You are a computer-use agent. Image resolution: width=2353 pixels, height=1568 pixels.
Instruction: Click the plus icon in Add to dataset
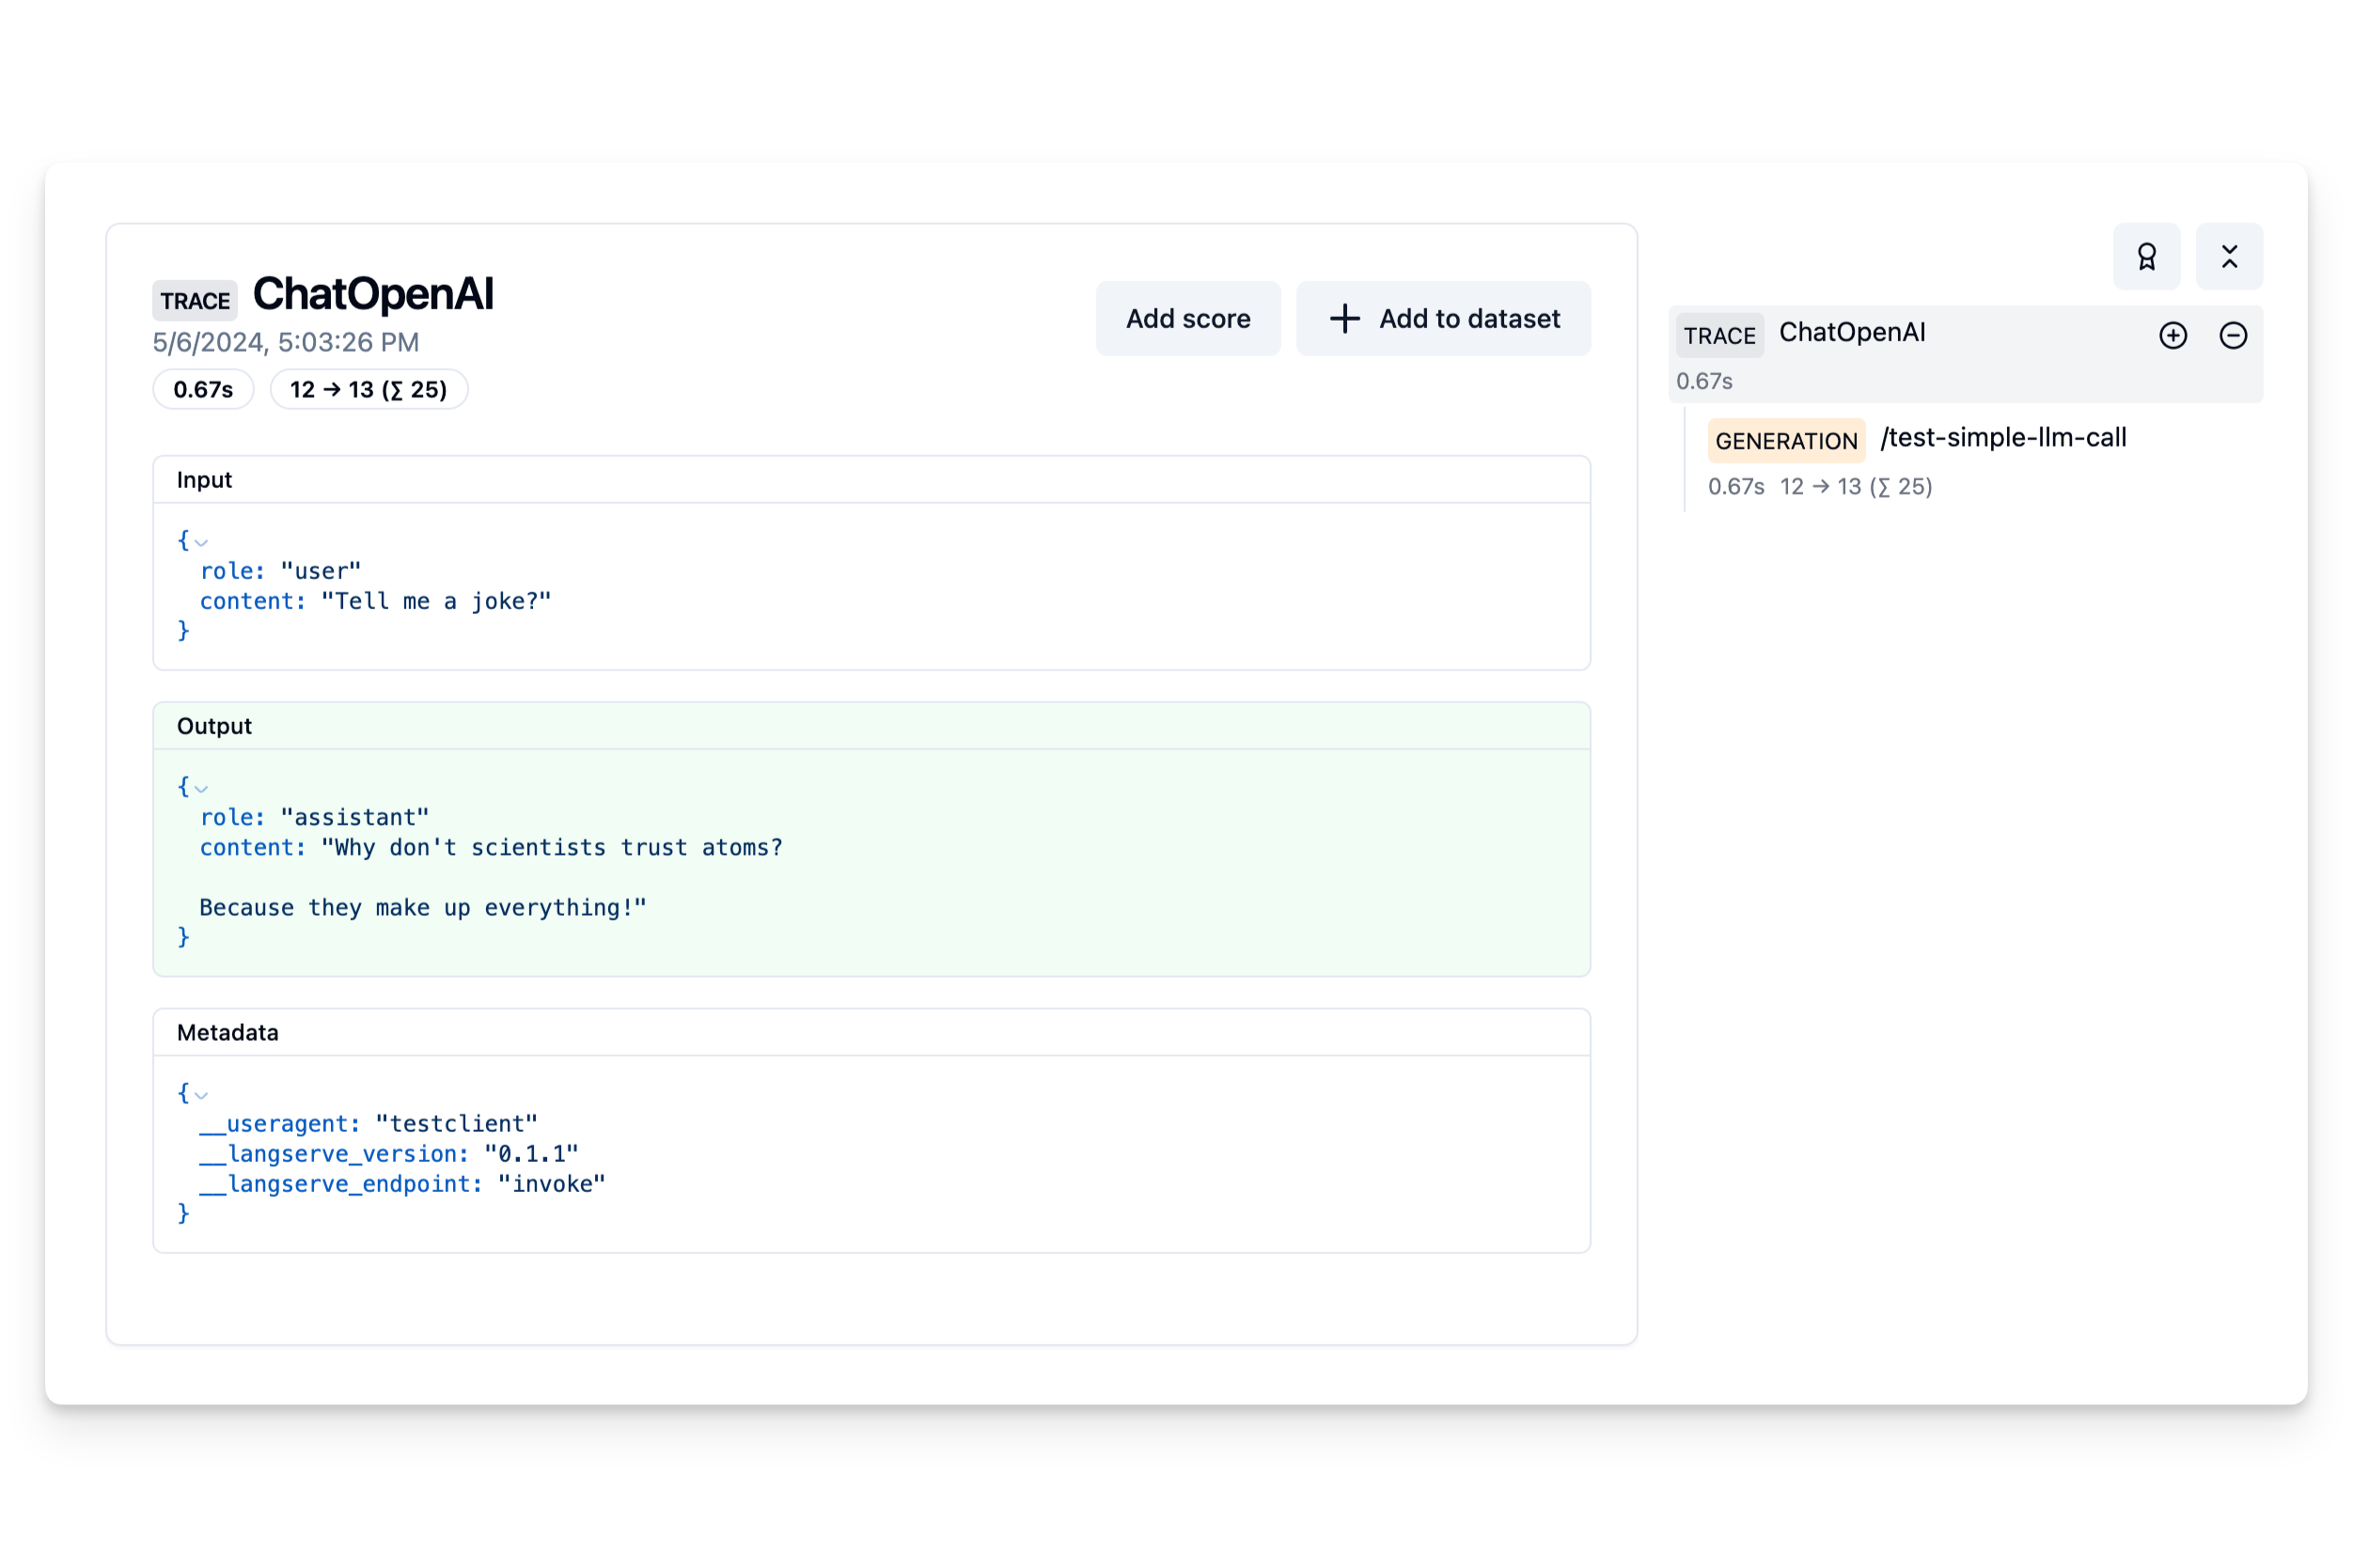[x=1344, y=319]
